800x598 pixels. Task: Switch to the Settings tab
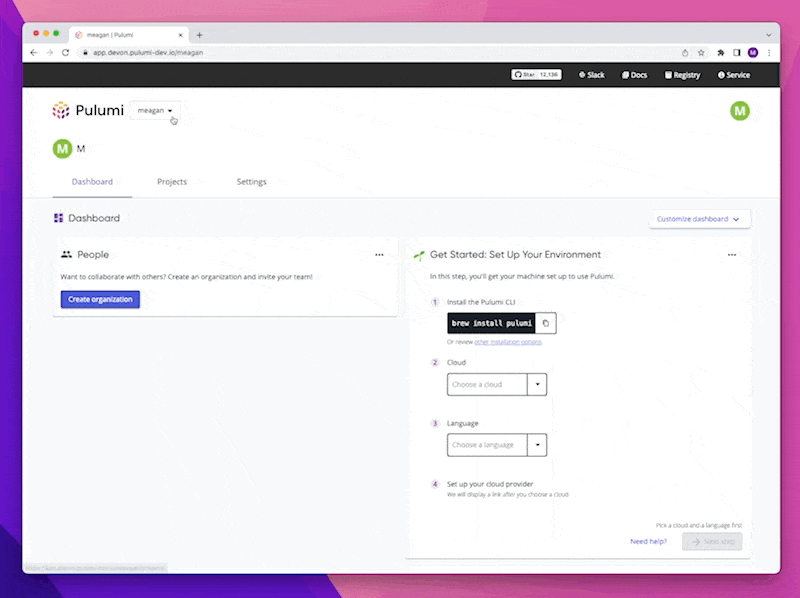click(252, 182)
